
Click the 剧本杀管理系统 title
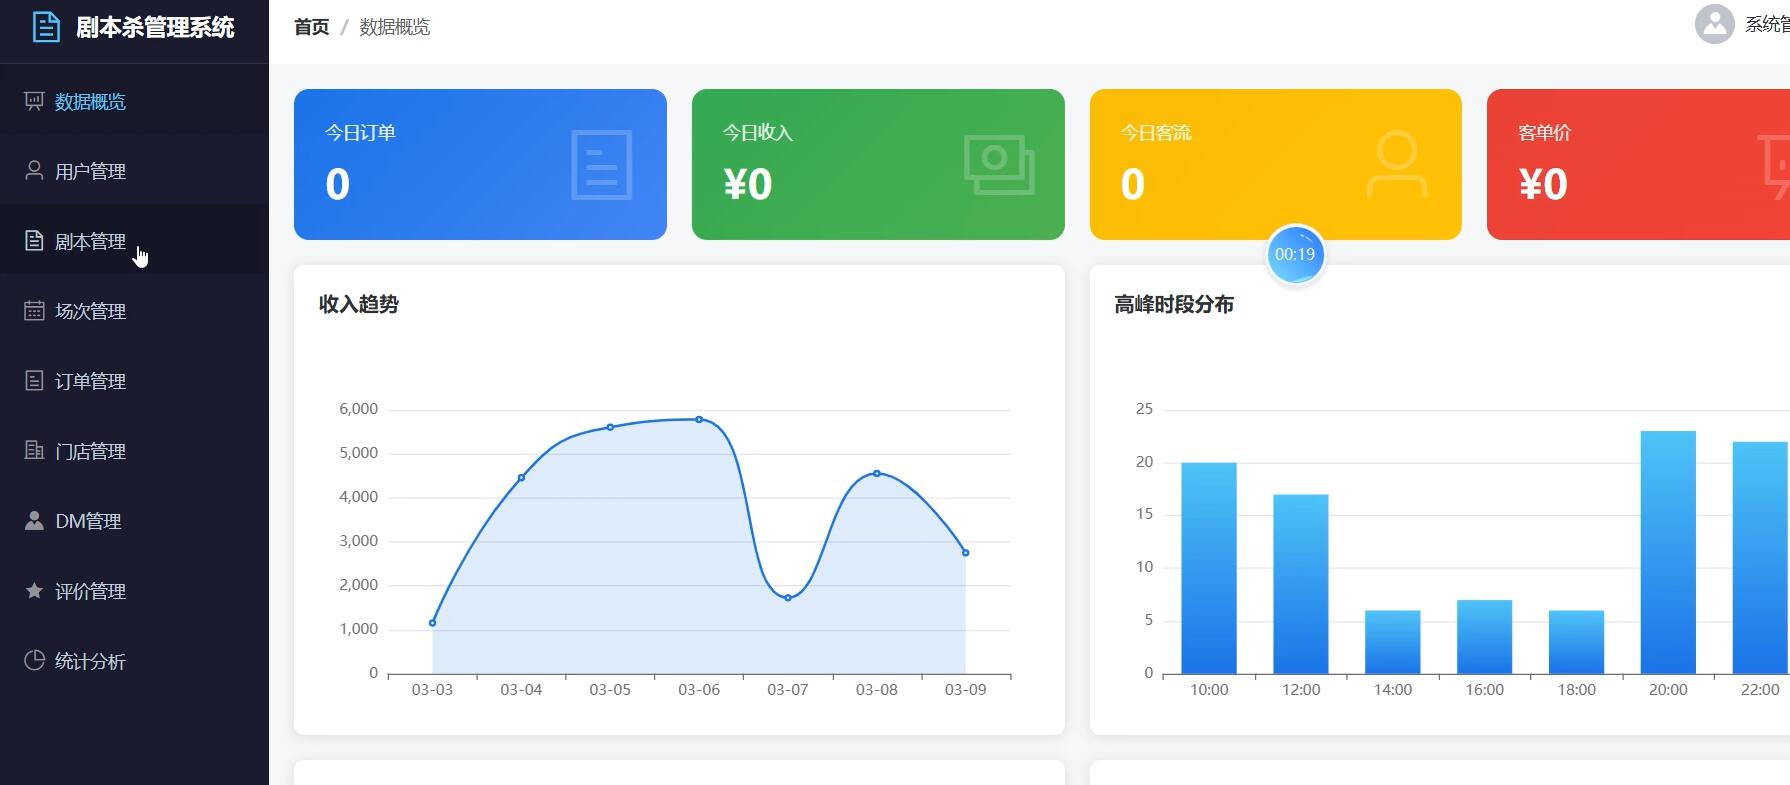point(155,27)
